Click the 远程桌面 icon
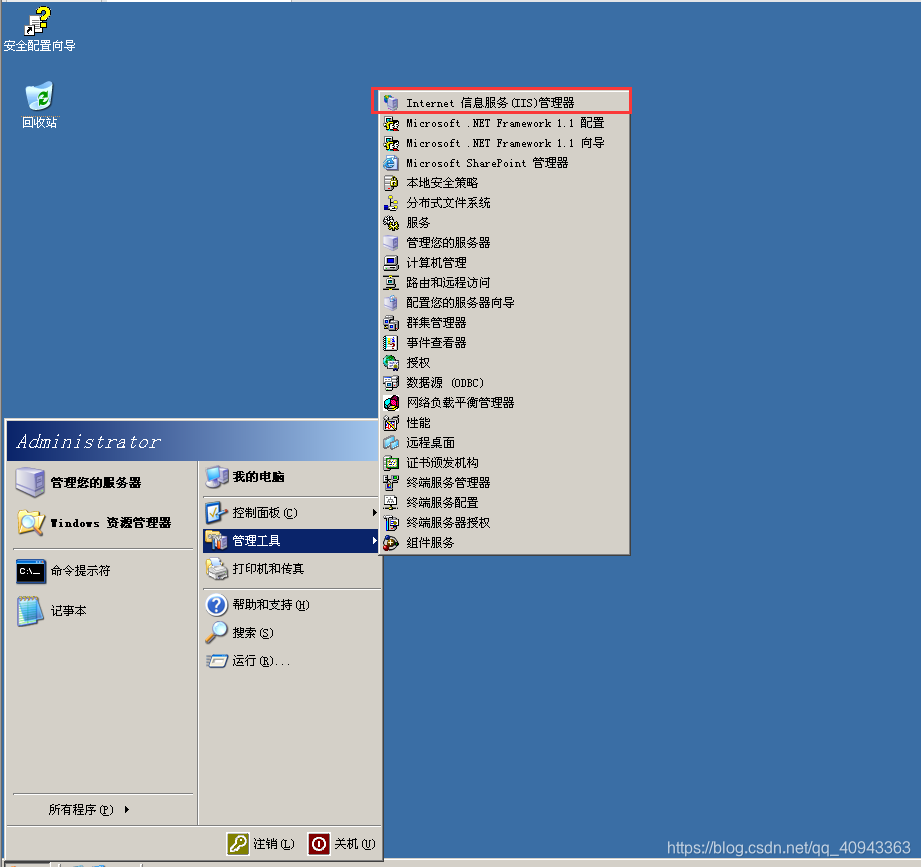 (x=391, y=442)
